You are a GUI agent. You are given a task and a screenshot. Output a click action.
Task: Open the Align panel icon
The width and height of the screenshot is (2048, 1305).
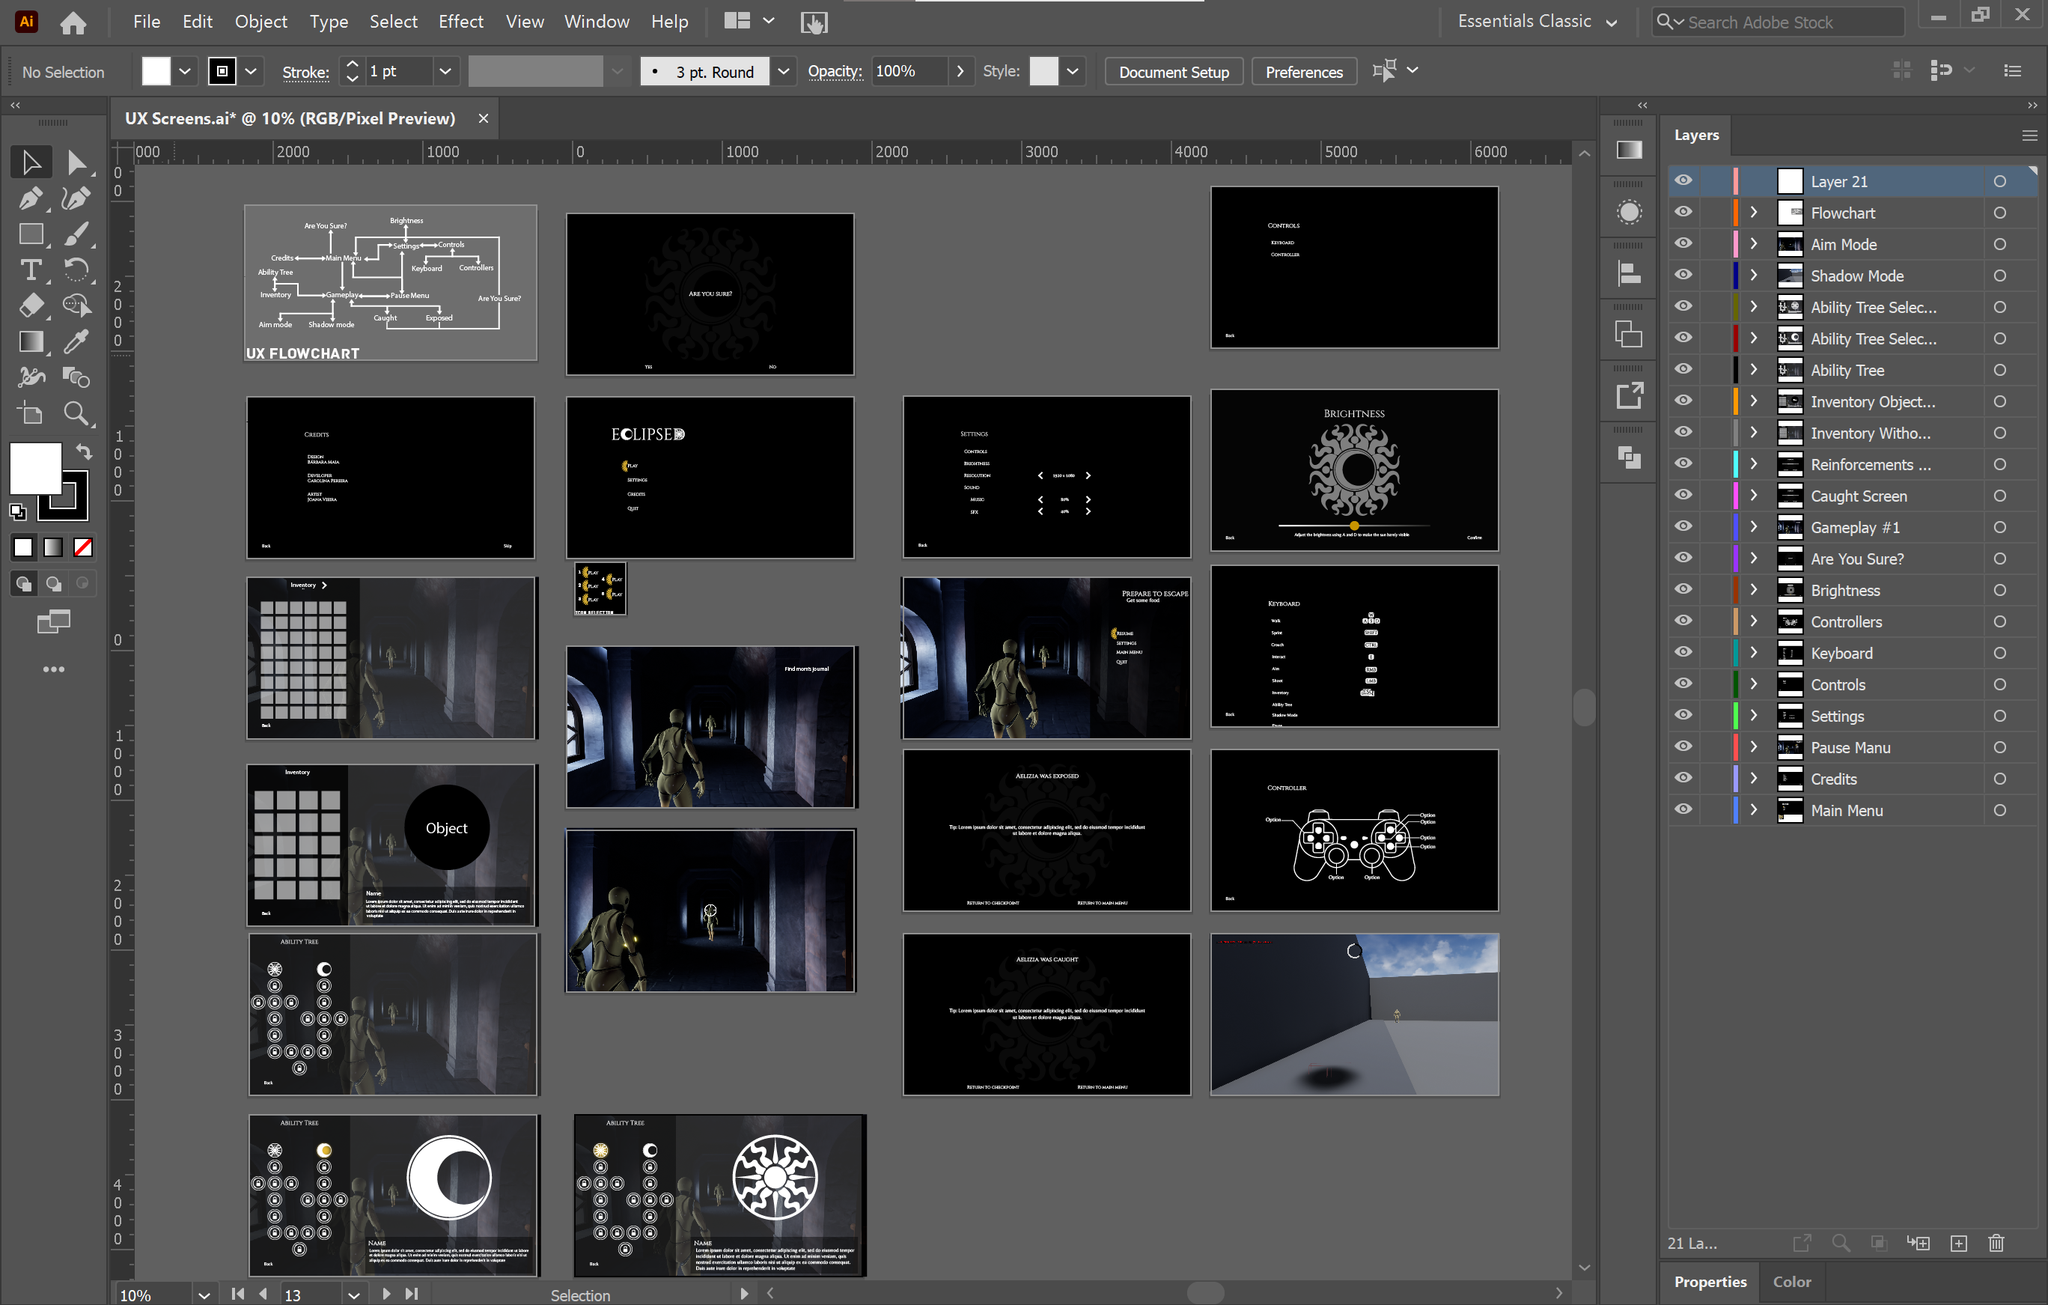point(1629,273)
